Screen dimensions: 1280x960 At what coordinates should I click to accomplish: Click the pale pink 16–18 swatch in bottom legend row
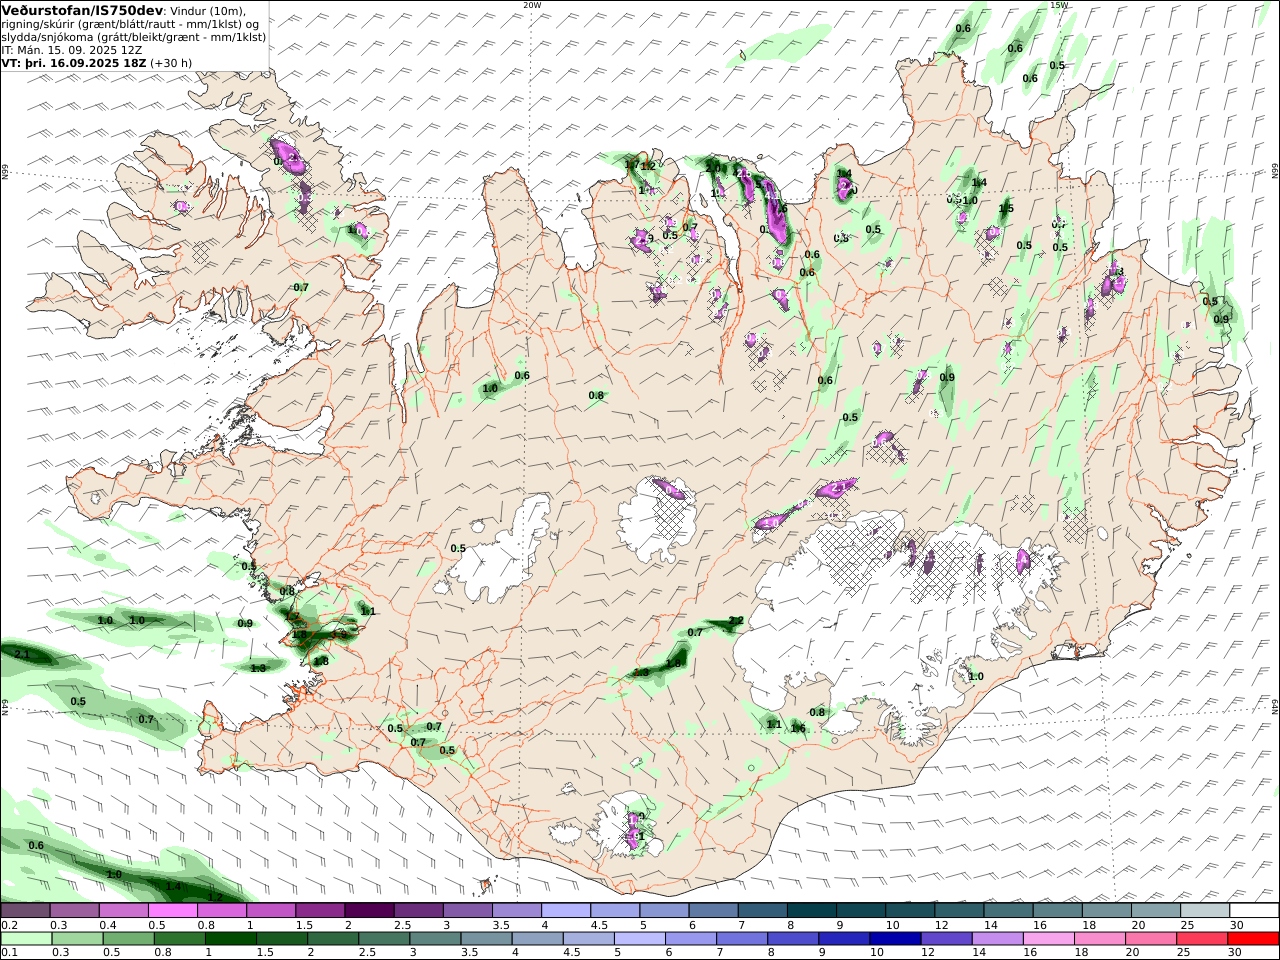click(1047, 939)
